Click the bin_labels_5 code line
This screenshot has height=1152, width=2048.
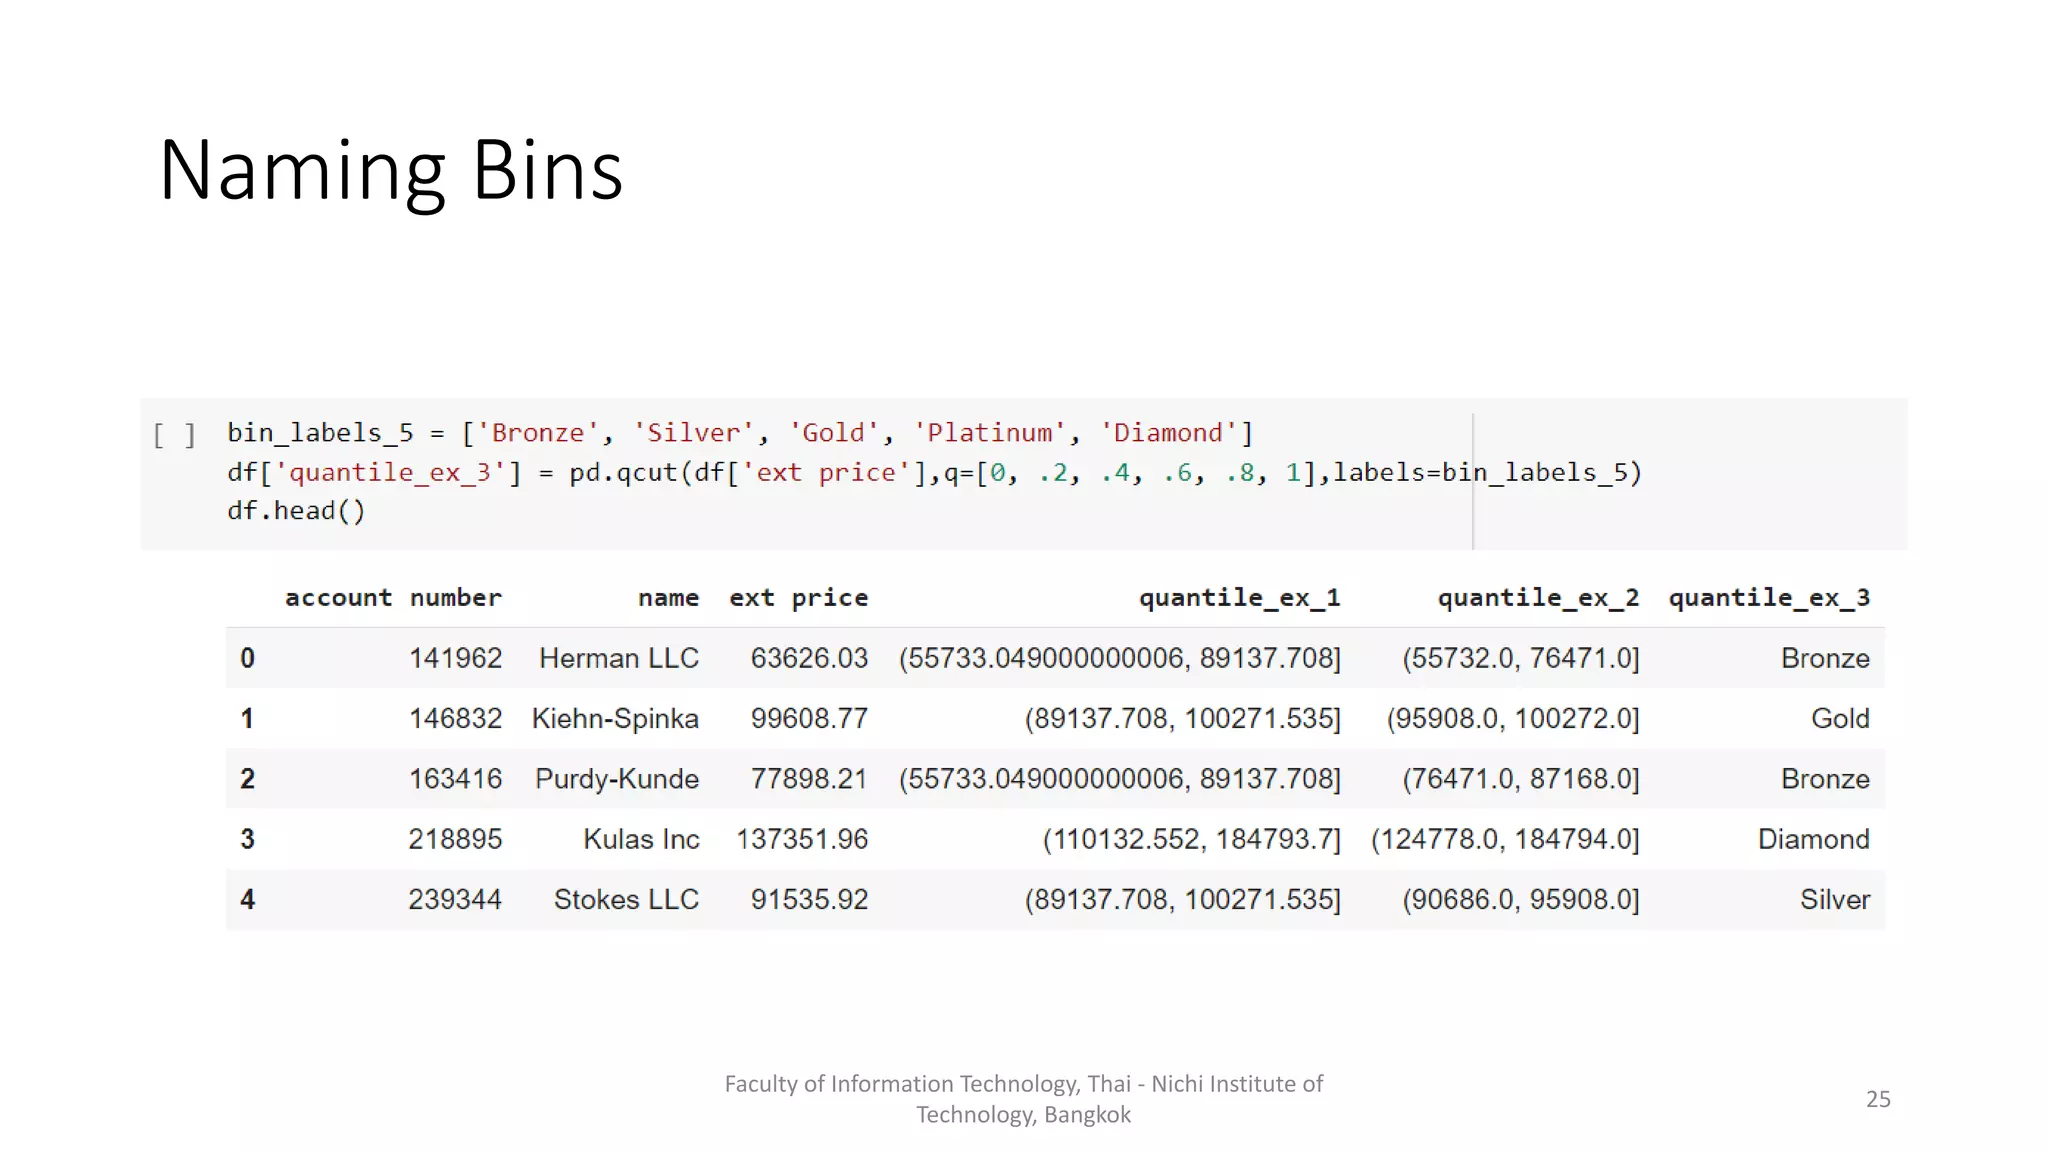click(740, 433)
